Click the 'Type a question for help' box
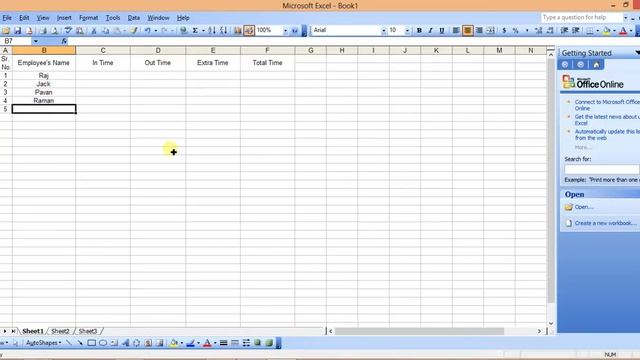Viewport: 640px width, 360px height. coord(581,18)
